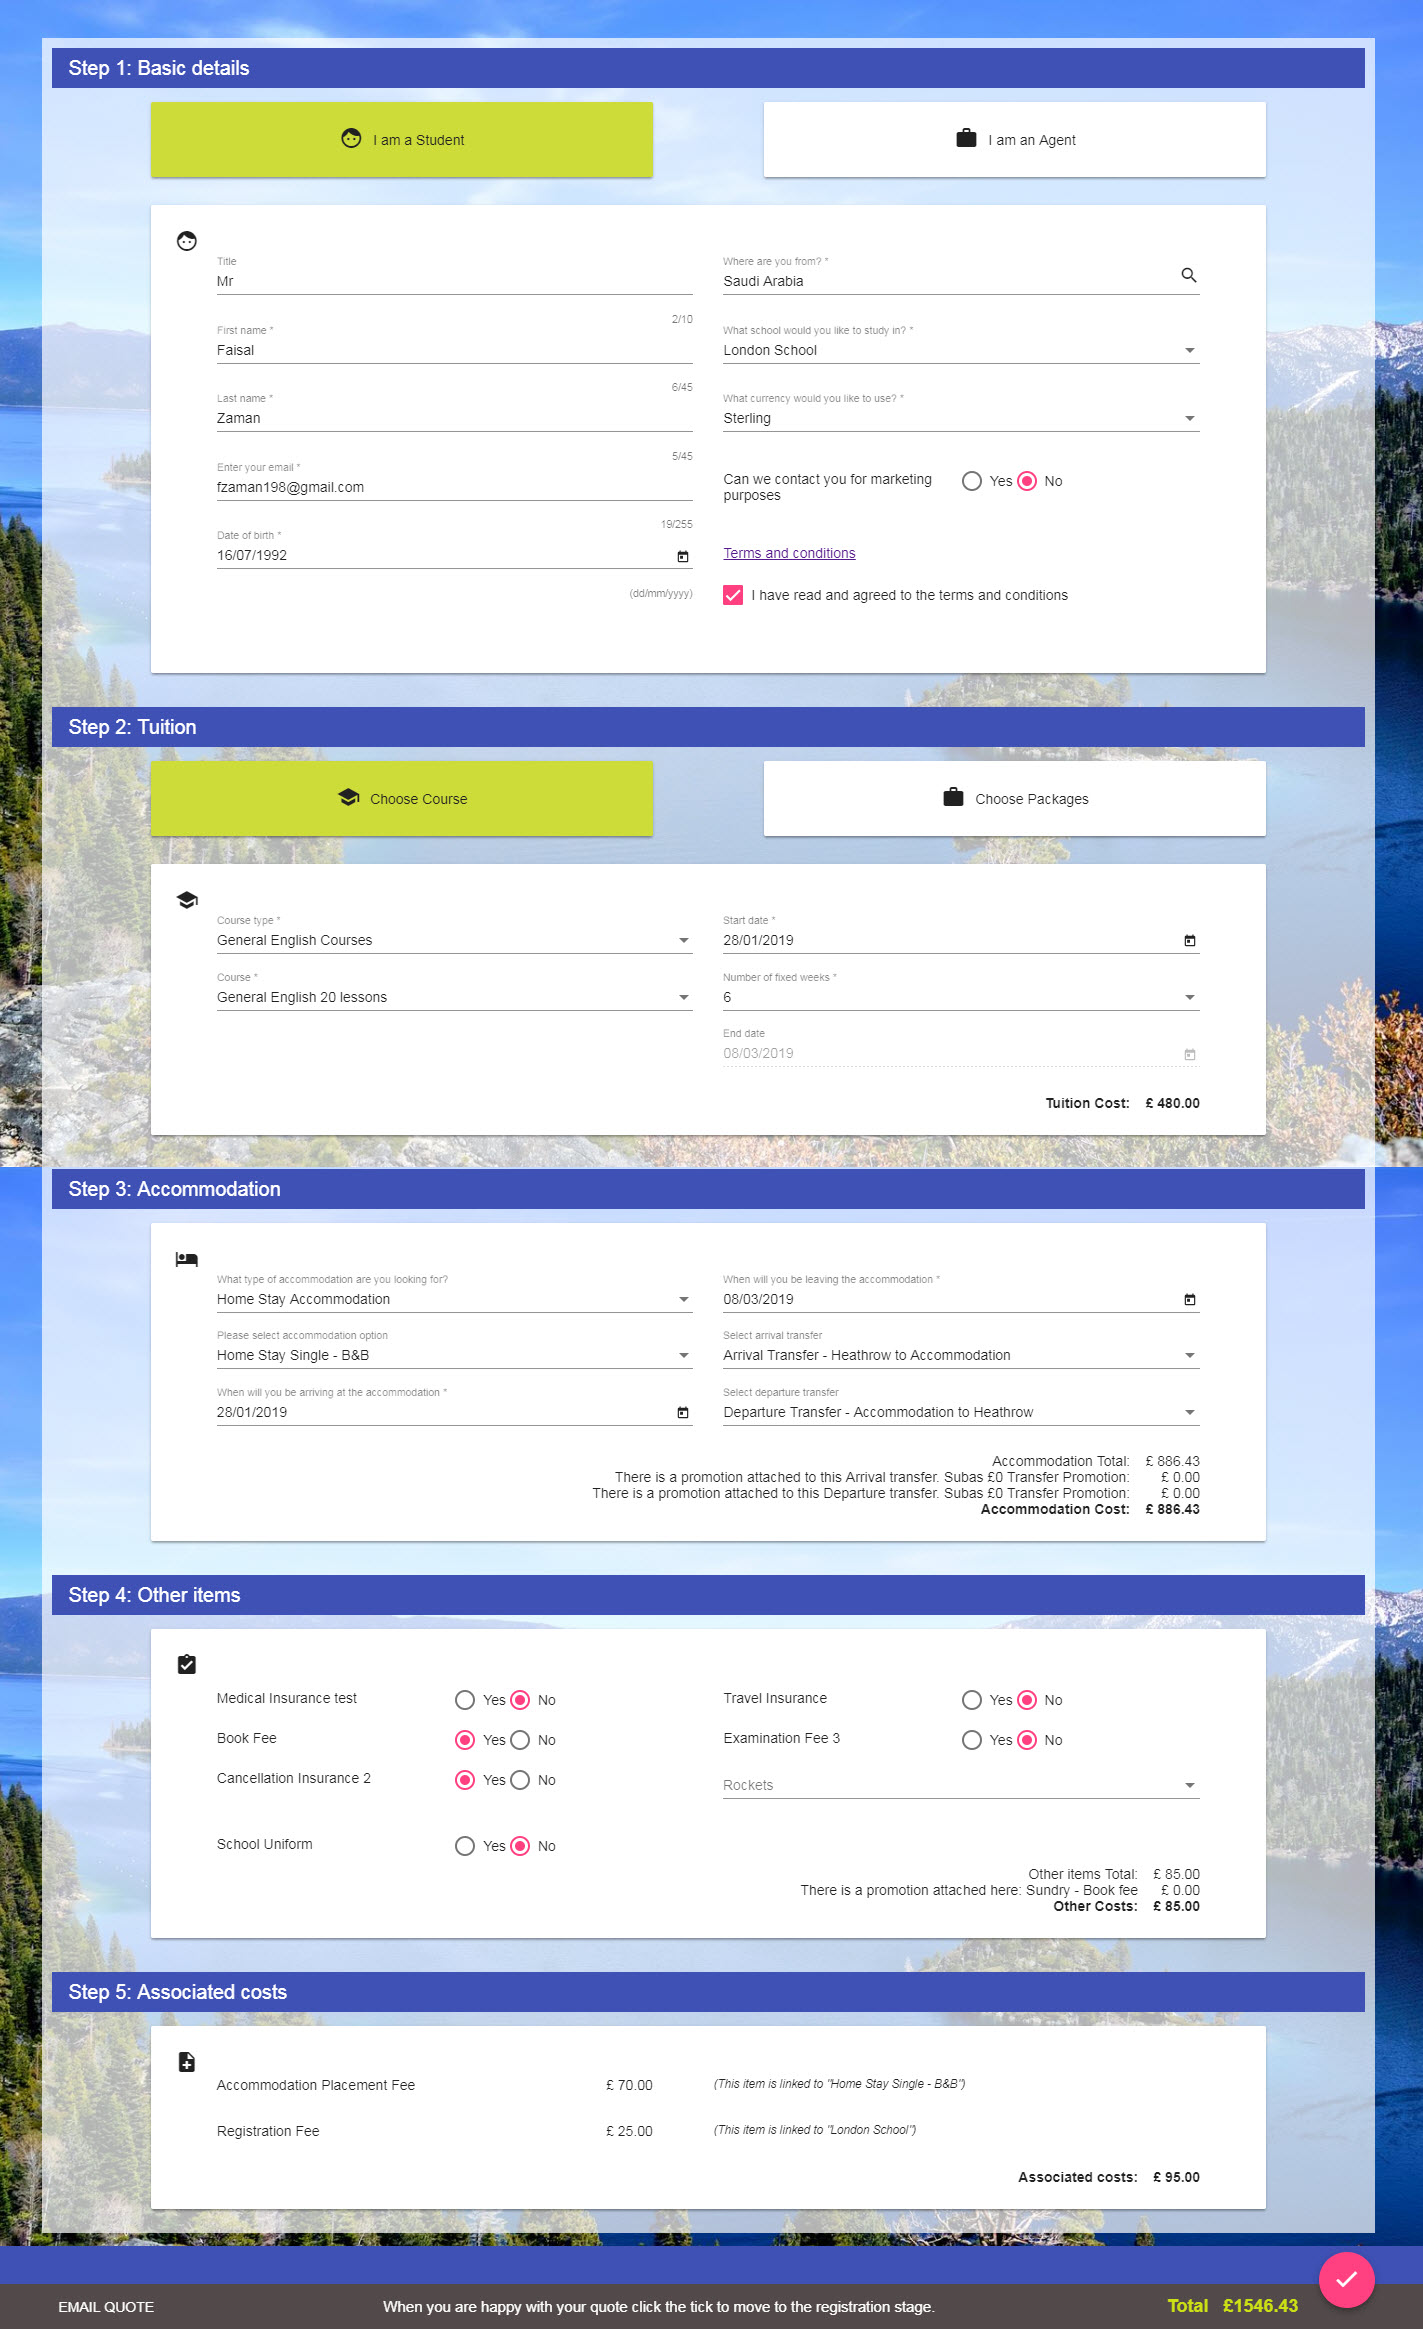Open the number of fixed weeks dropdown
The height and width of the screenshot is (2329, 1423).
pos(961,997)
